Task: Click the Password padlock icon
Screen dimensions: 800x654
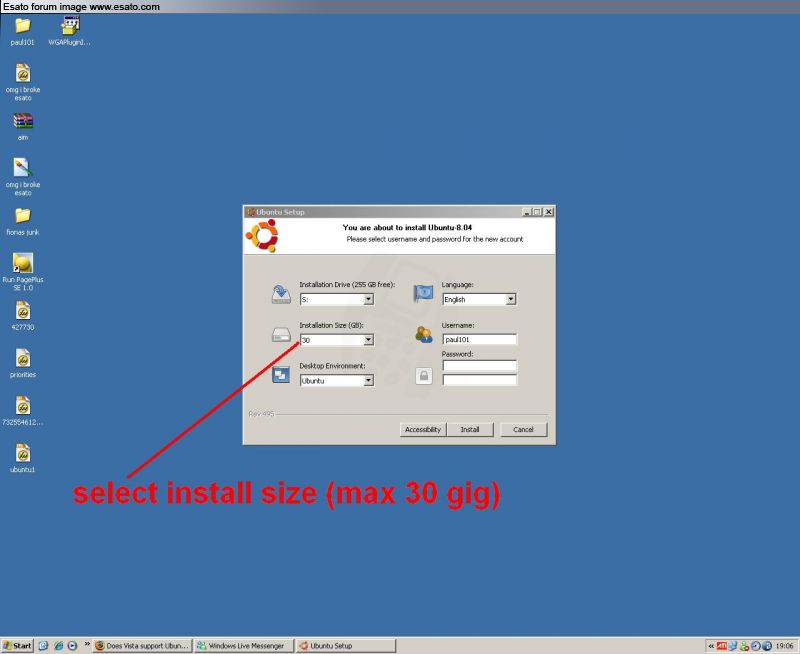Action: pyautogui.click(x=424, y=376)
